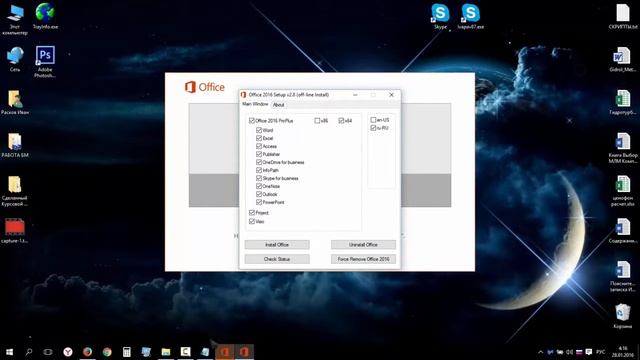
Task: Uncheck the Access component checkbox
Action: pos(259,146)
